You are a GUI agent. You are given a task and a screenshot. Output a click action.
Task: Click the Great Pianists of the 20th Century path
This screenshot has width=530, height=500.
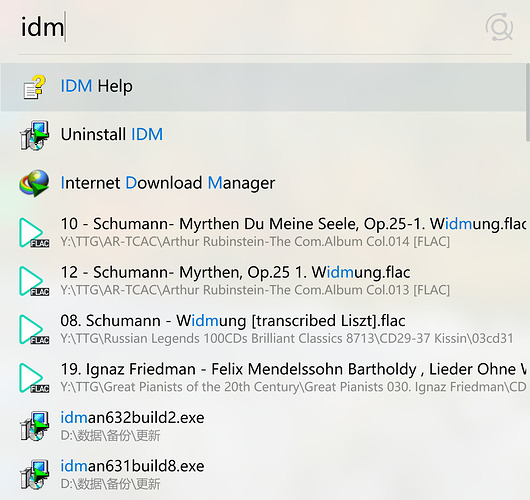(293, 387)
